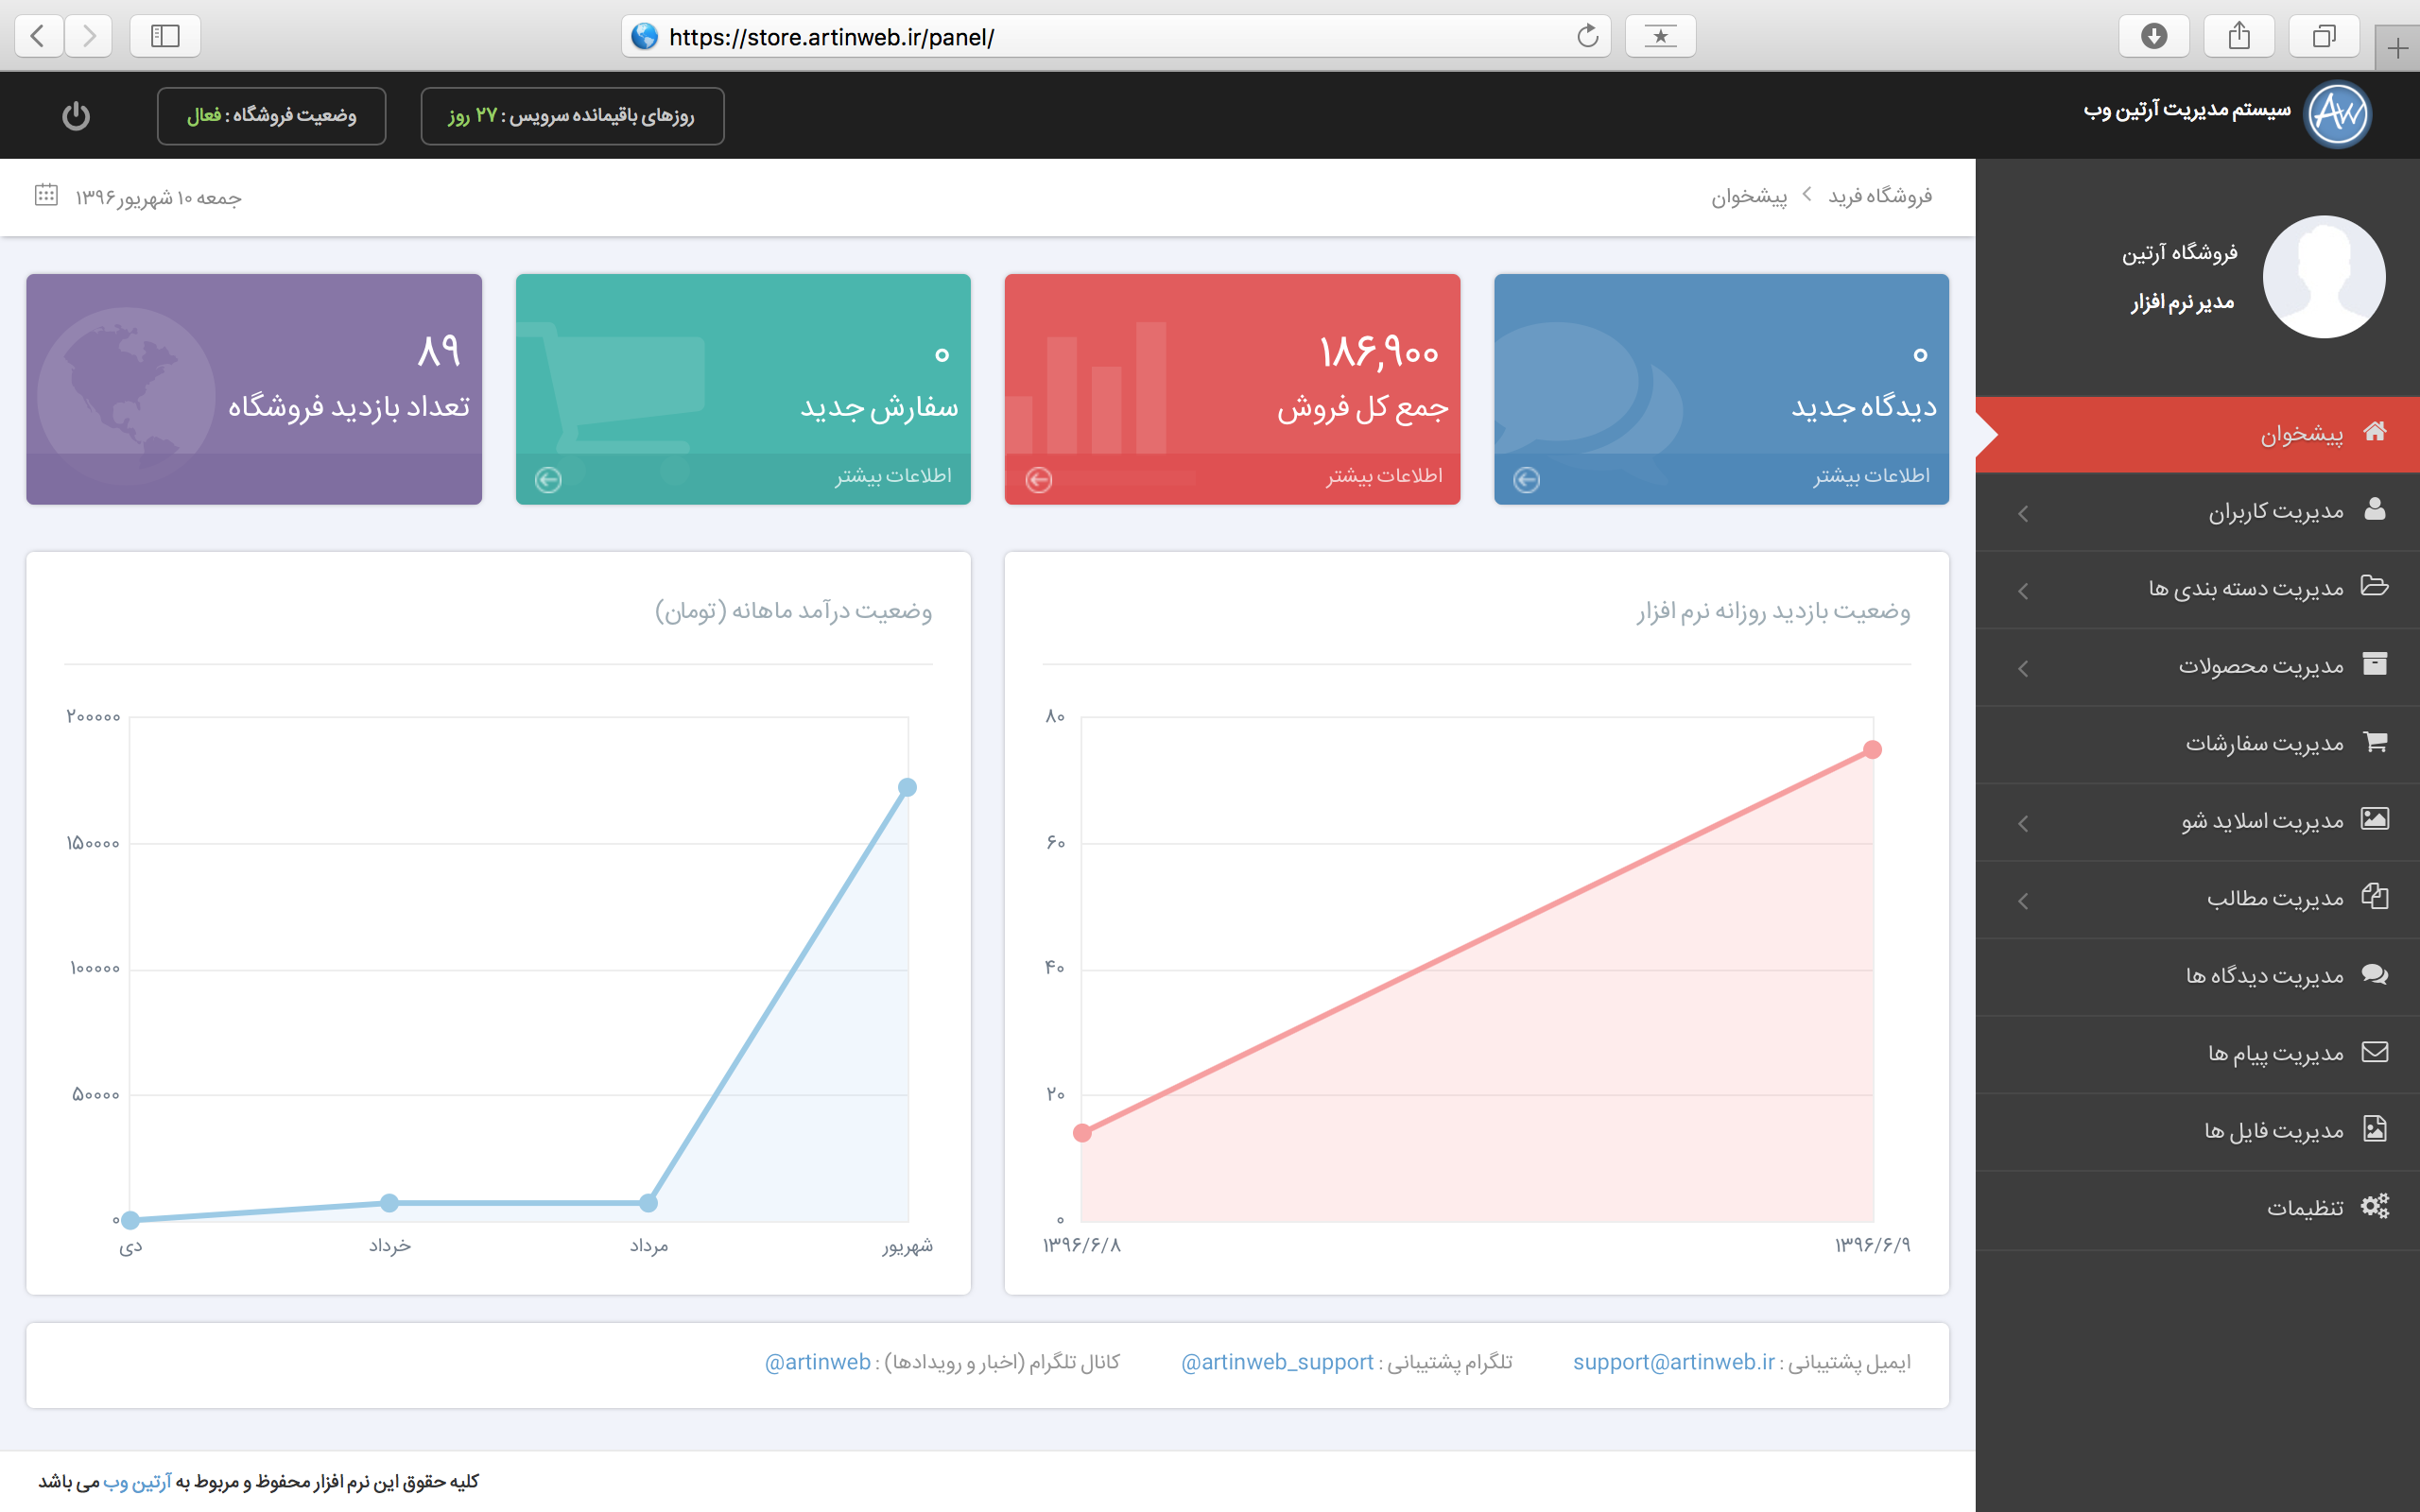Click the سیستم مدیریت آرتین وب title
Image resolution: width=2420 pixels, height=1512 pixels.
[2187, 110]
